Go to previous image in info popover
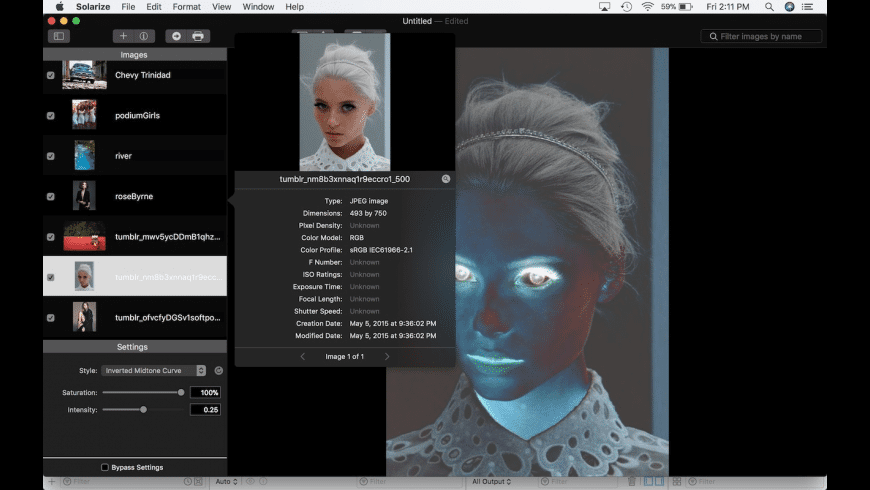 (x=303, y=356)
